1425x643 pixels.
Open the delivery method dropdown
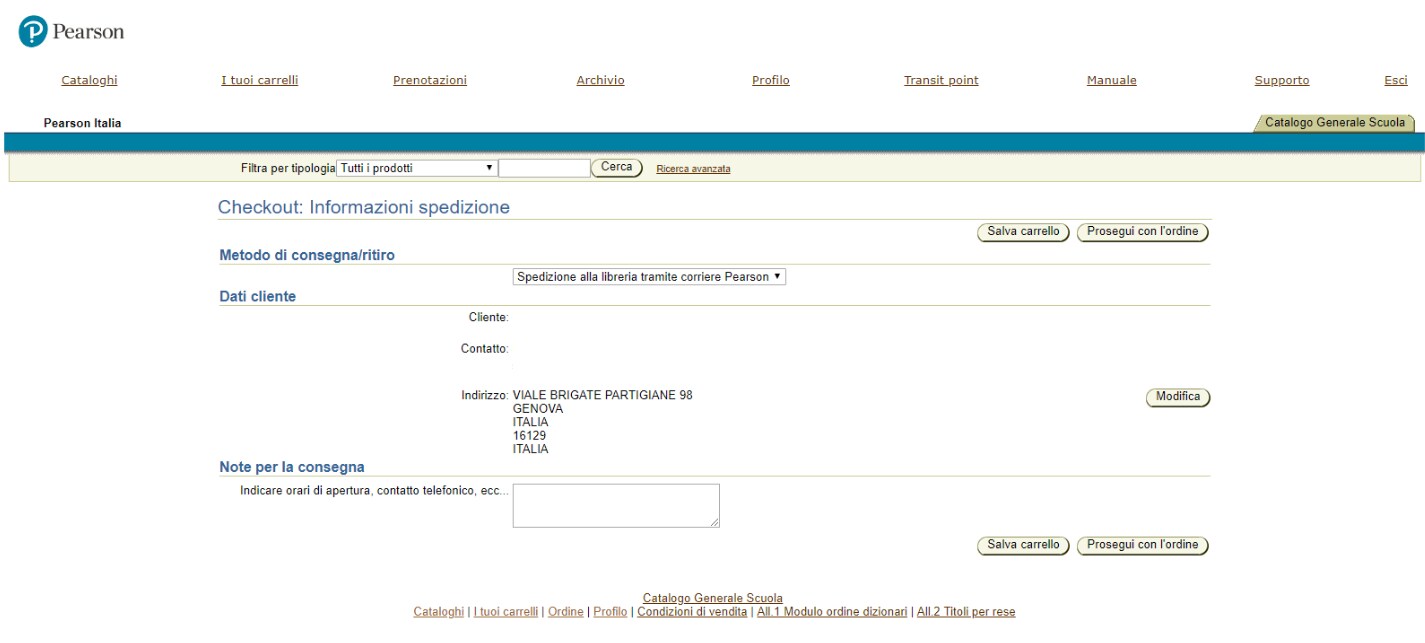click(649, 277)
